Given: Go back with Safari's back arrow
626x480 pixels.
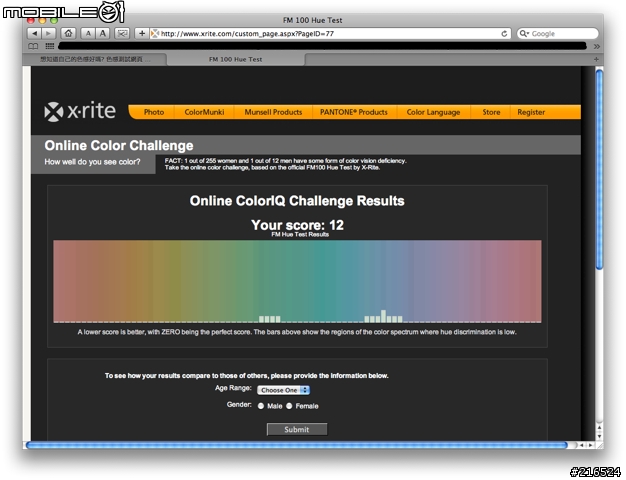Looking at the screenshot, I should [34, 34].
